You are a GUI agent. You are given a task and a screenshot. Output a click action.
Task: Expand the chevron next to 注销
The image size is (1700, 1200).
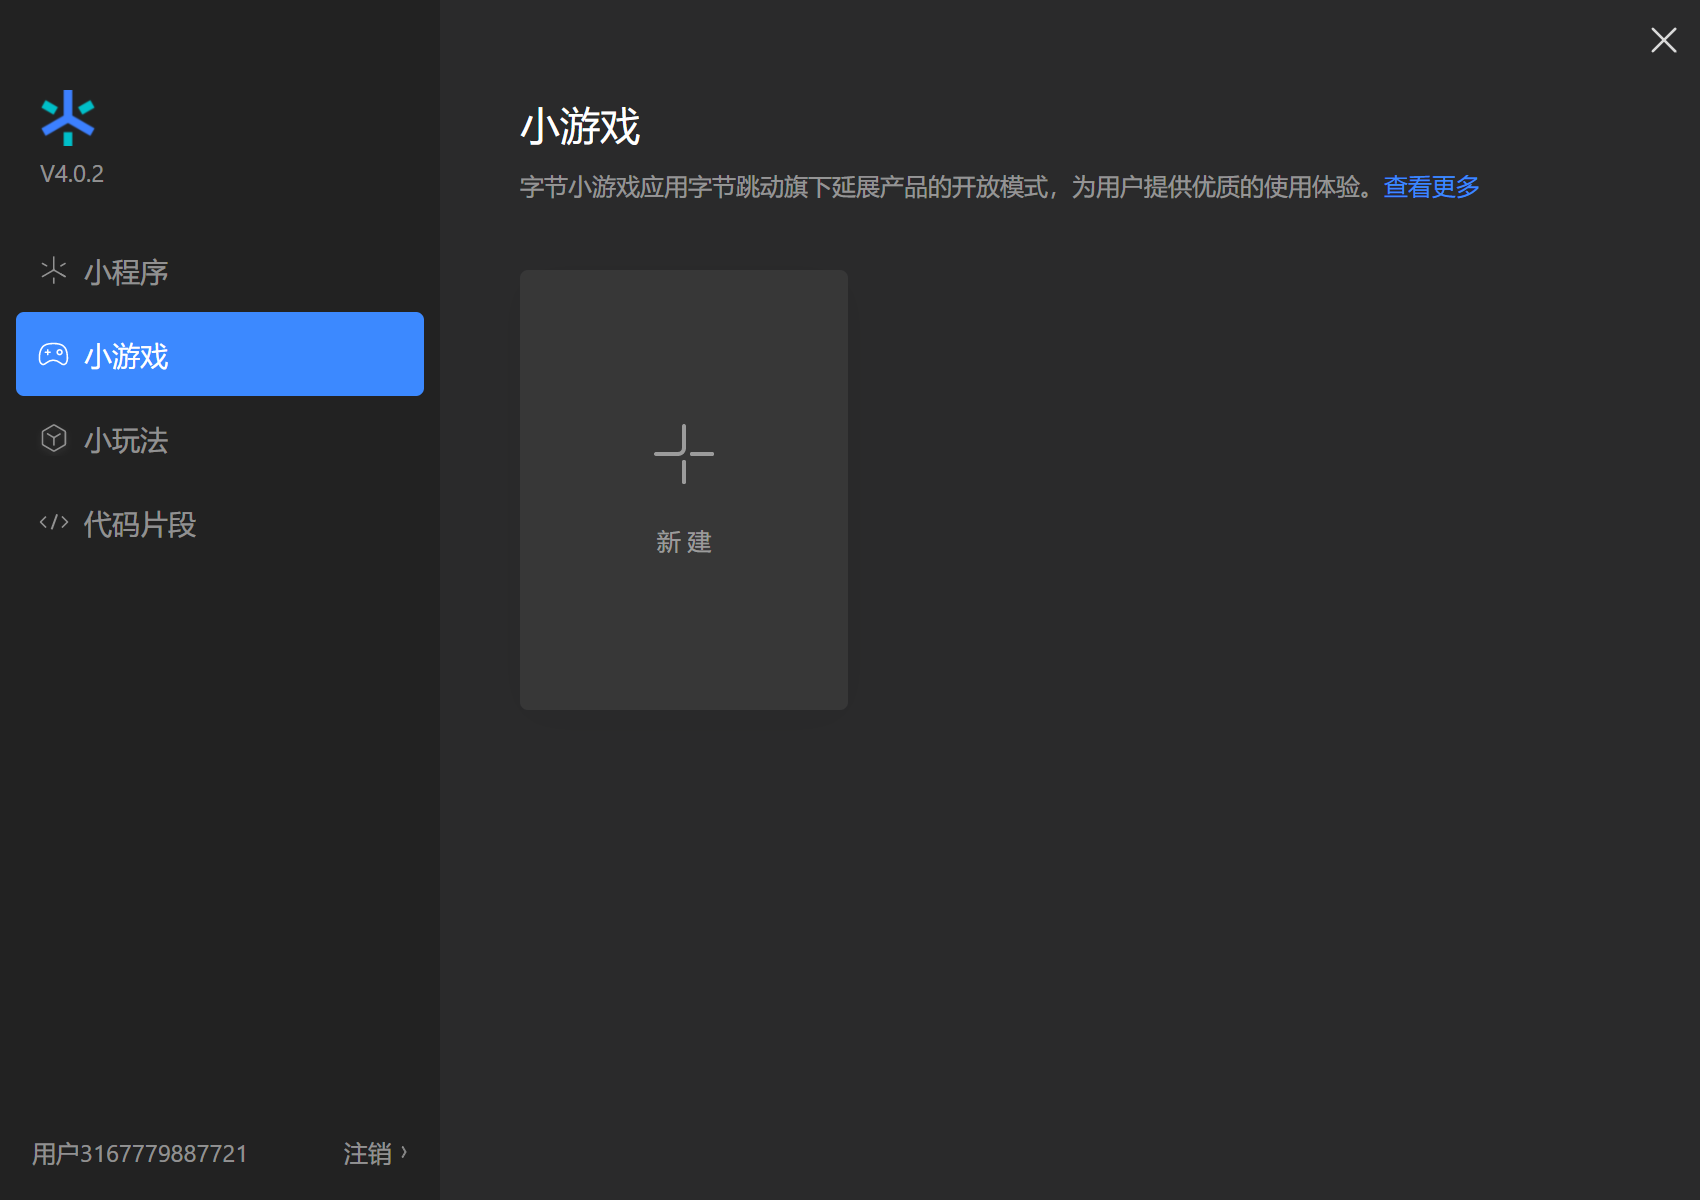[x=404, y=1153]
